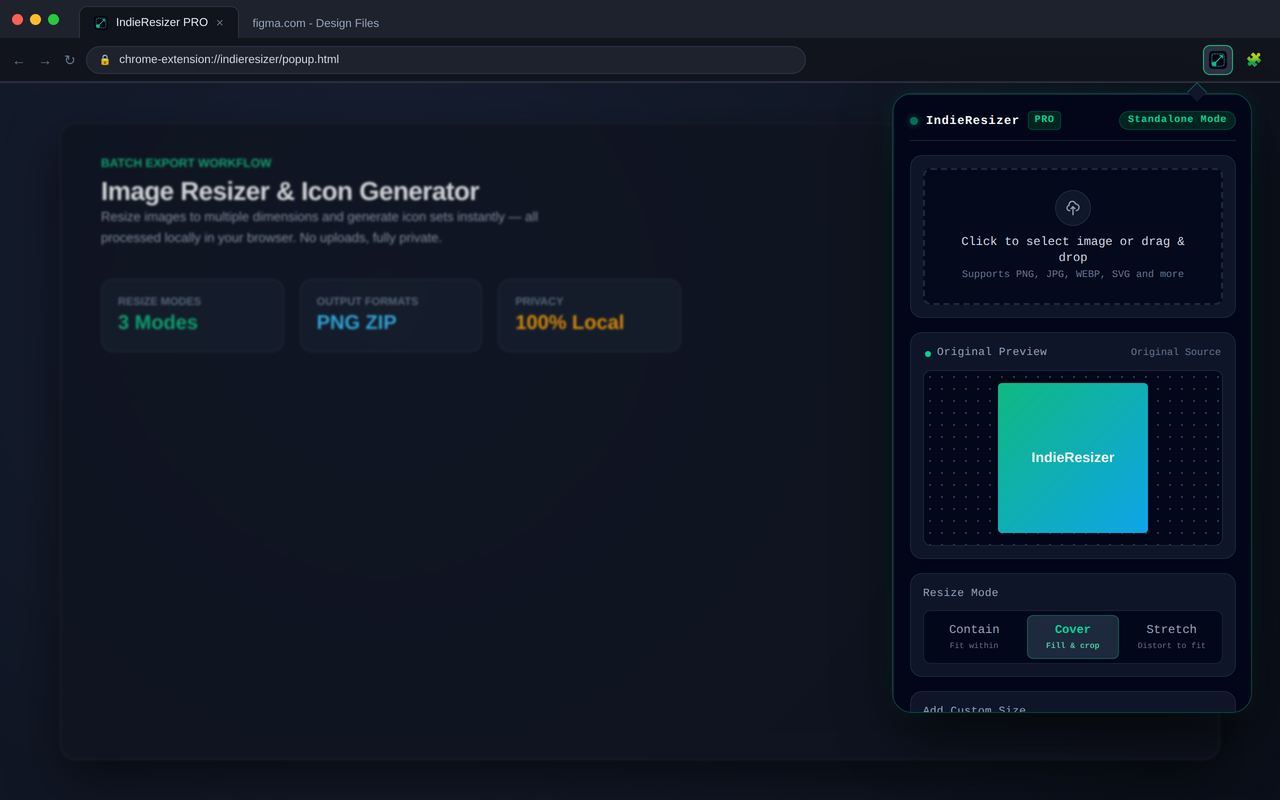Click the Original Source label
The width and height of the screenshot is (1280, 800).
[x=1176, y=352]
